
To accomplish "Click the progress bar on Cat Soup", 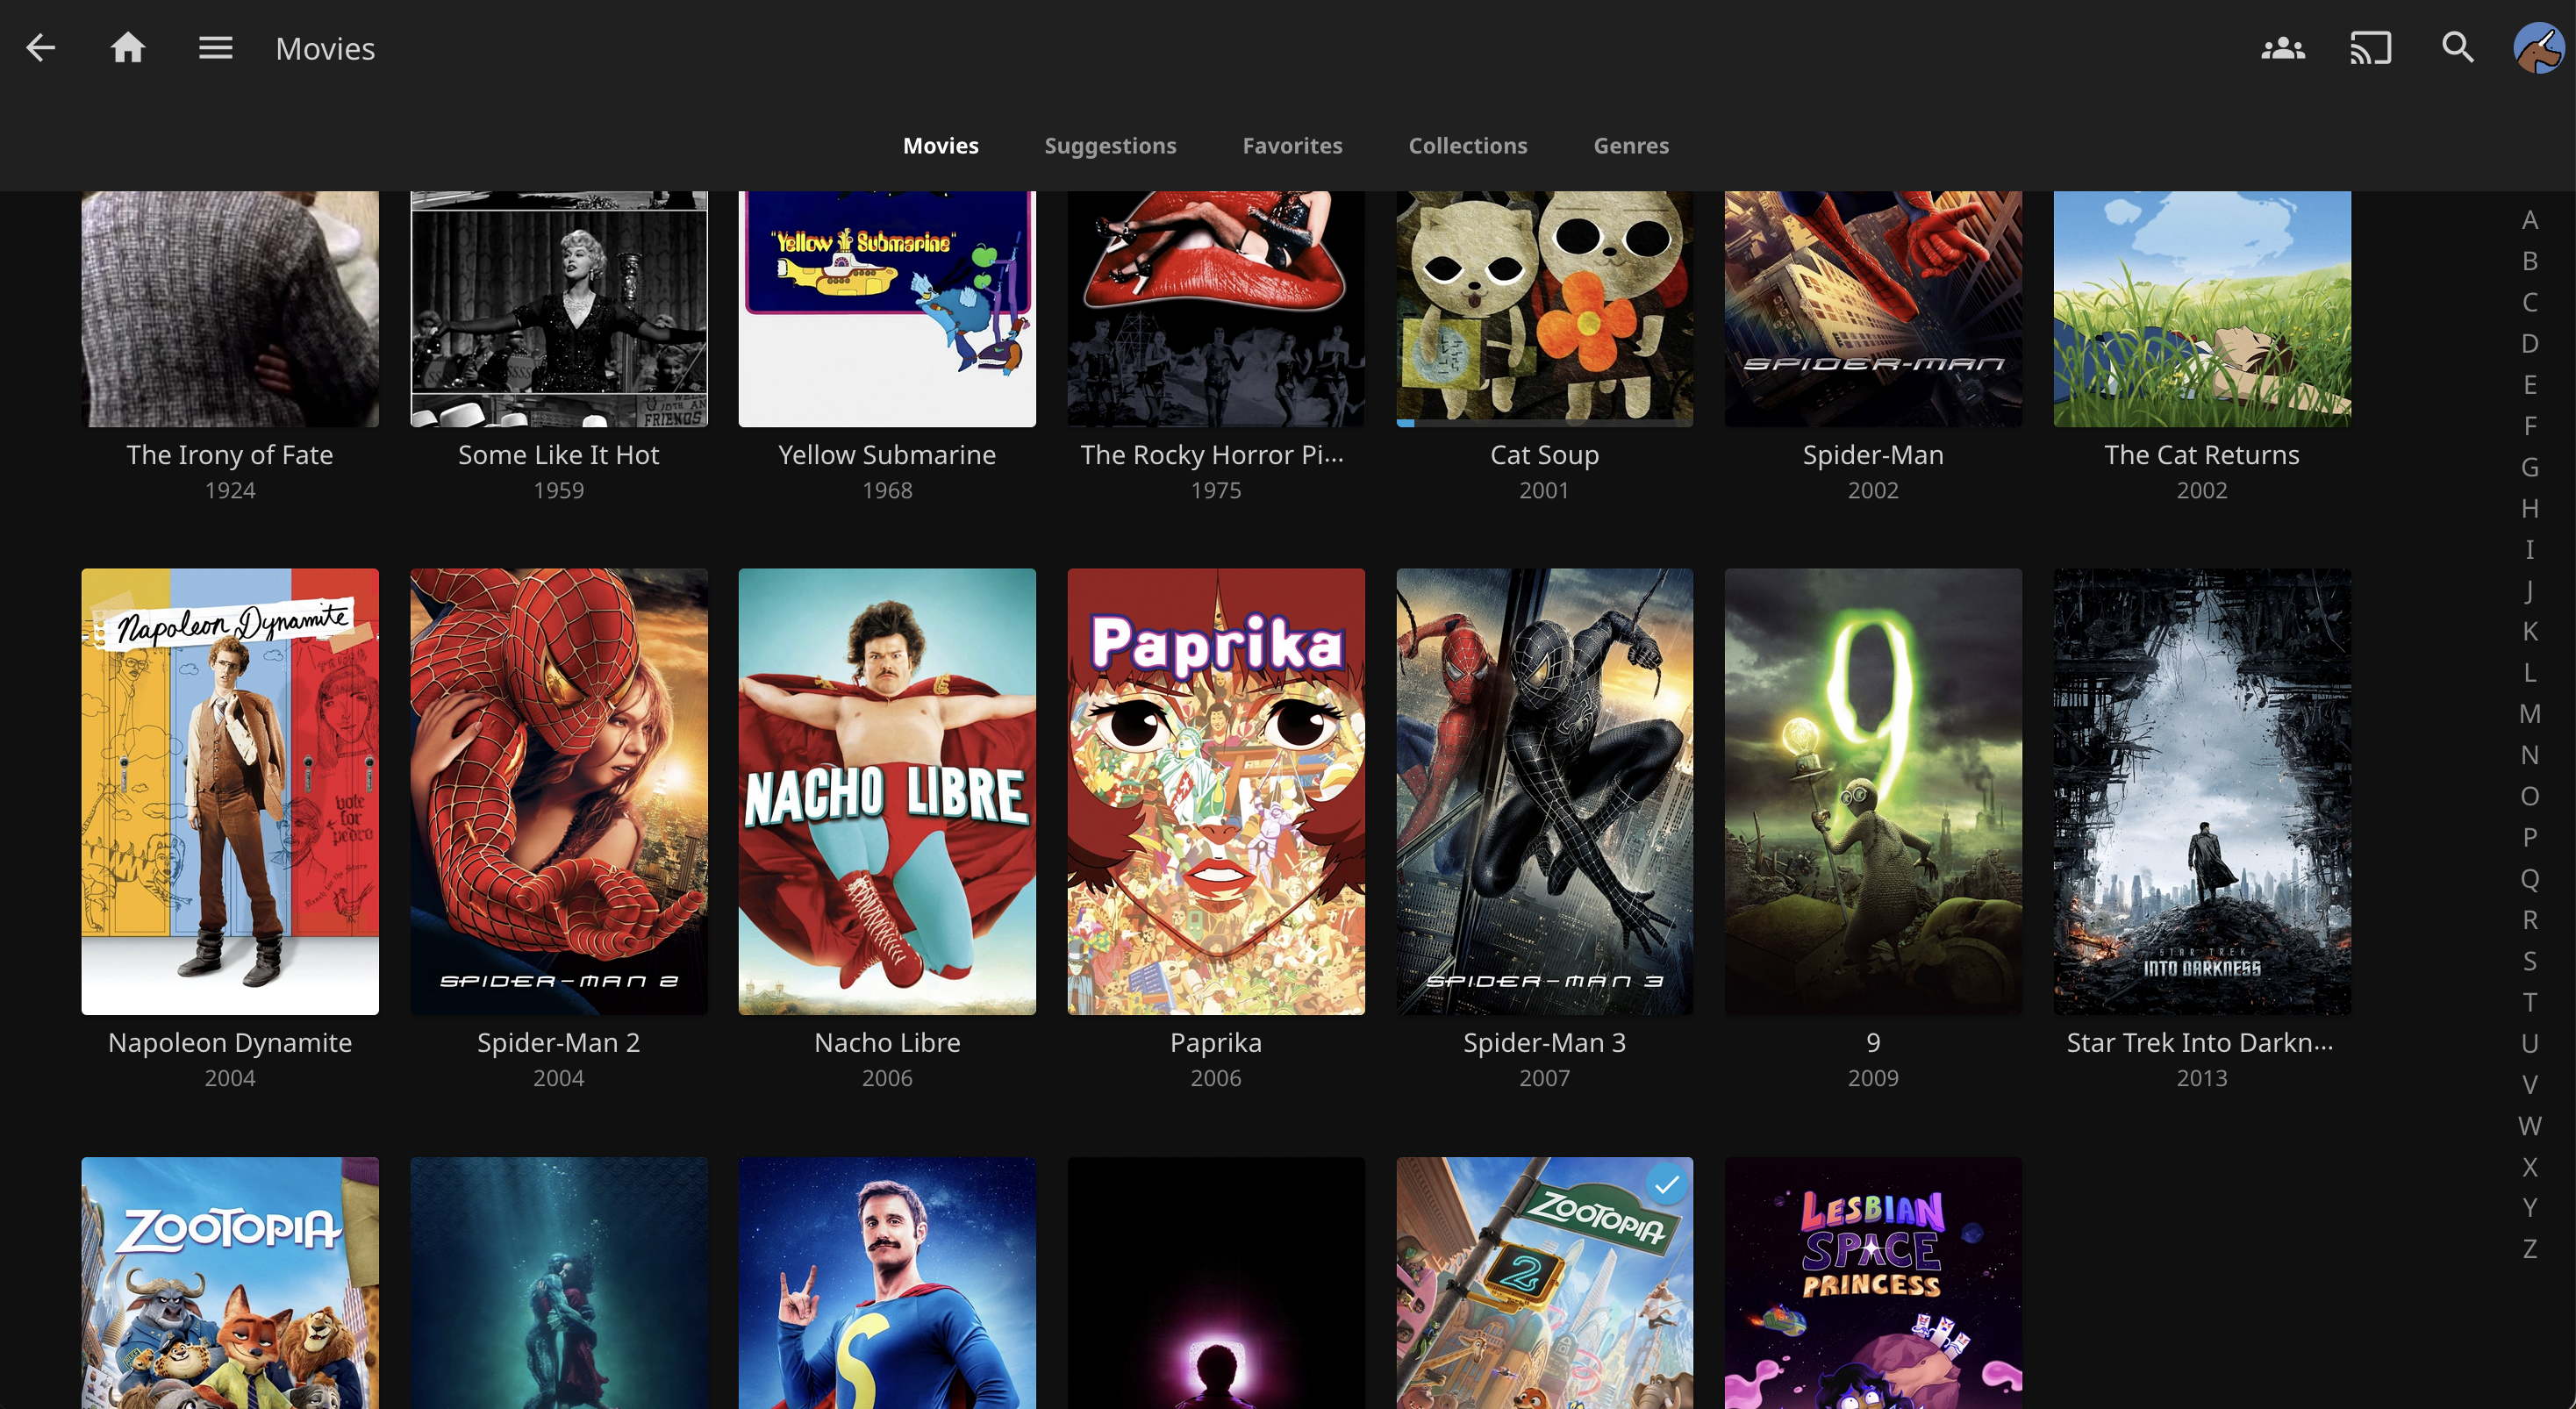I will point(1545,422).
